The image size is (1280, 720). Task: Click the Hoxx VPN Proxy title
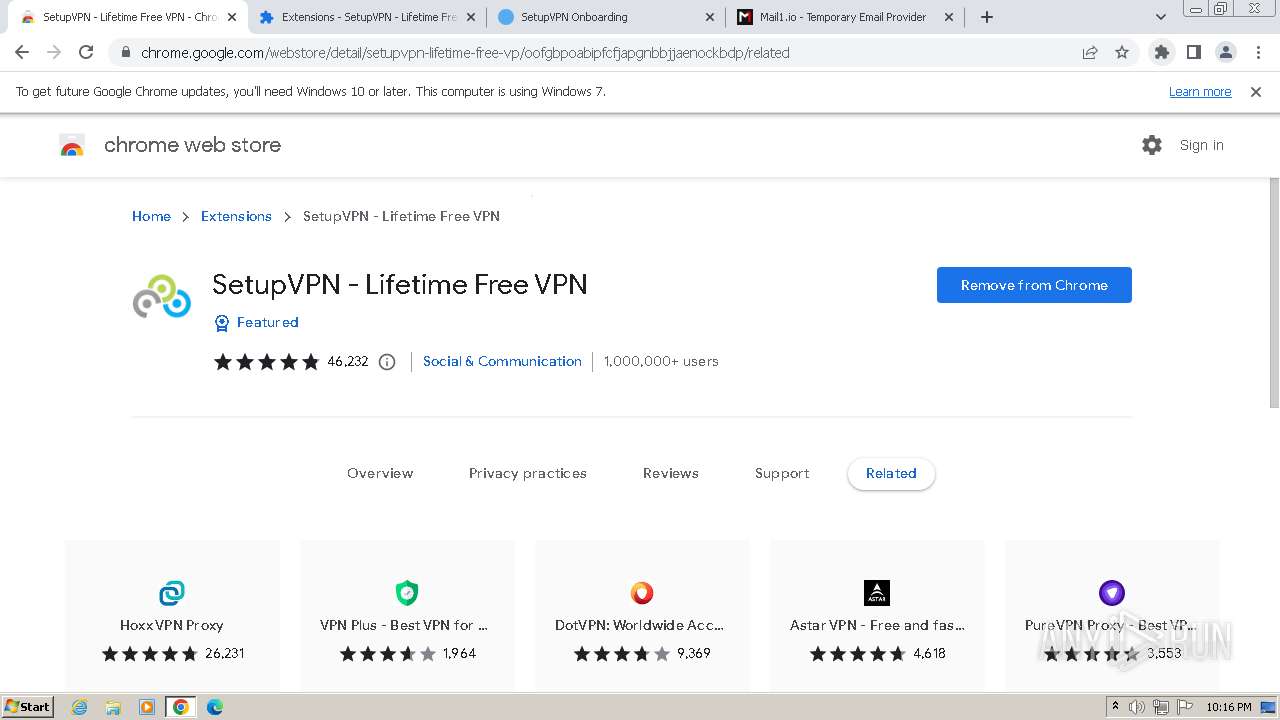[x=172, y=625]
